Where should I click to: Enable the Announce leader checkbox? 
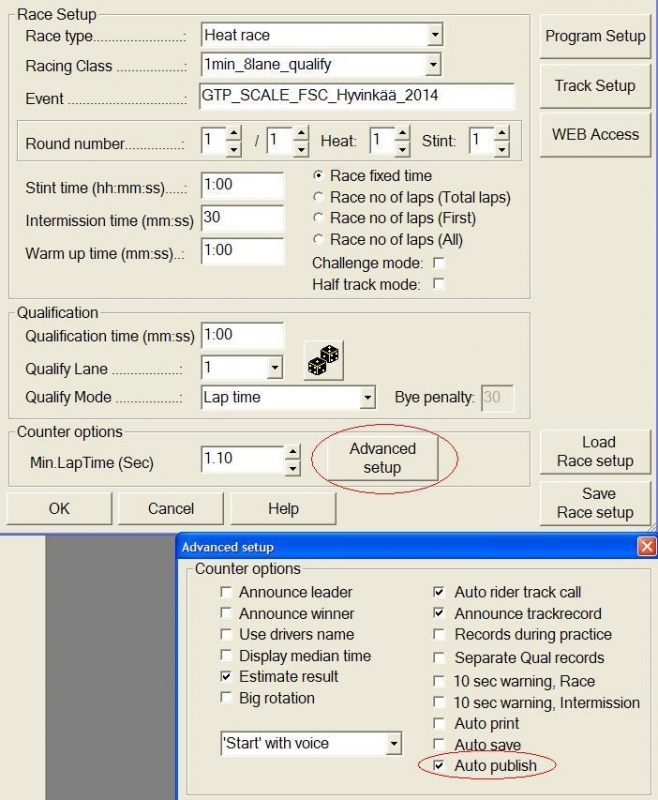(225, 592)
